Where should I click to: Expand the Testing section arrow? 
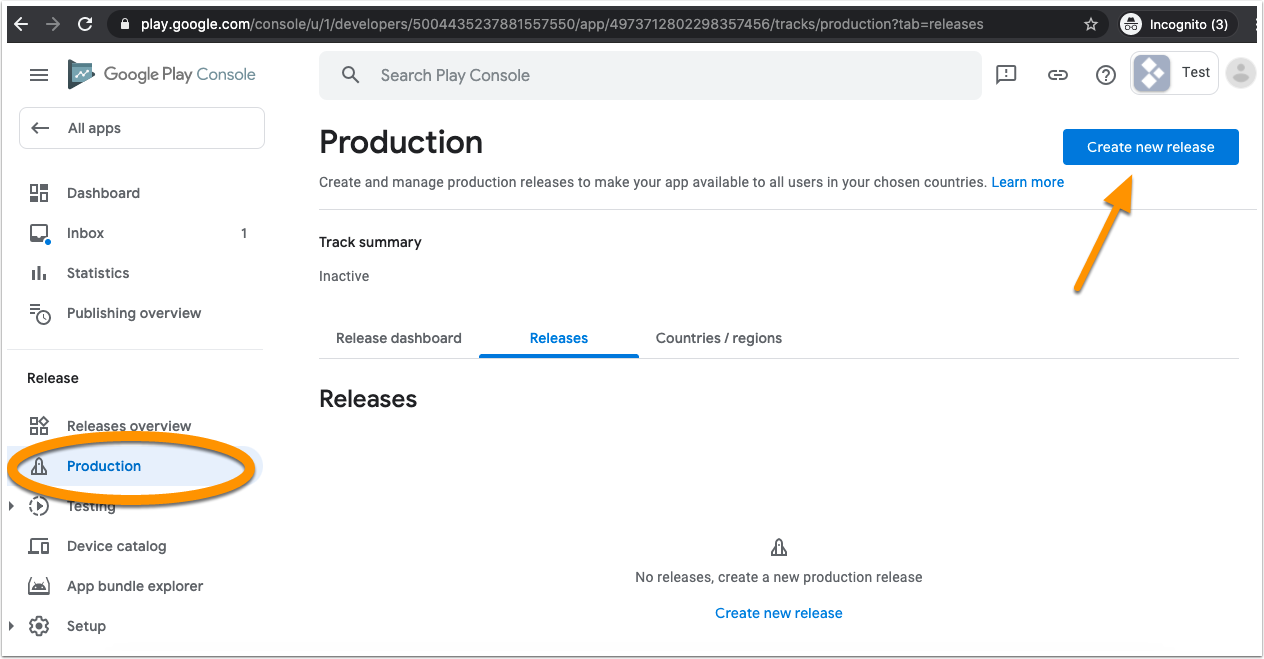pyautogui.click(x=12, y=506)
